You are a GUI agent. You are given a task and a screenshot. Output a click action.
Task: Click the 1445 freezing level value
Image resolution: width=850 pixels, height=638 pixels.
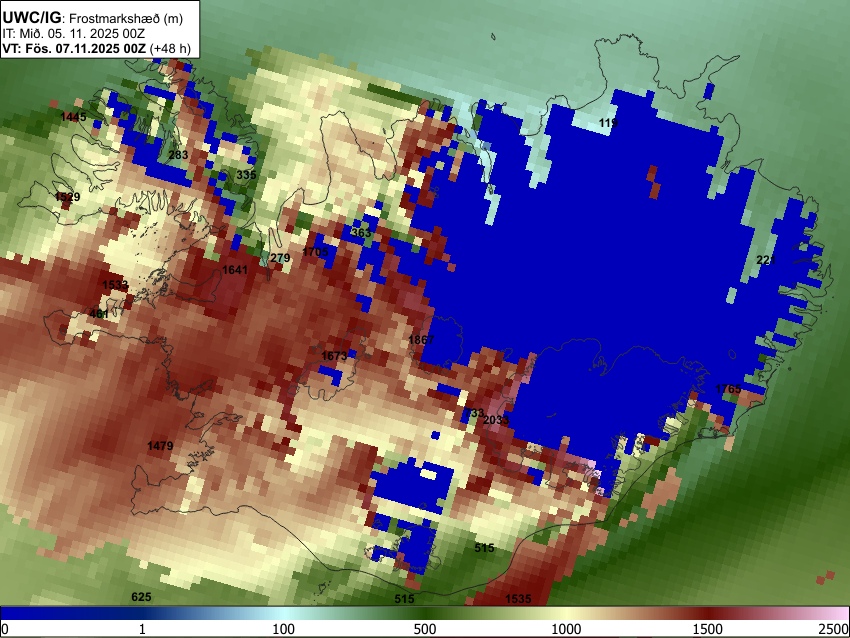click(73, 117)
